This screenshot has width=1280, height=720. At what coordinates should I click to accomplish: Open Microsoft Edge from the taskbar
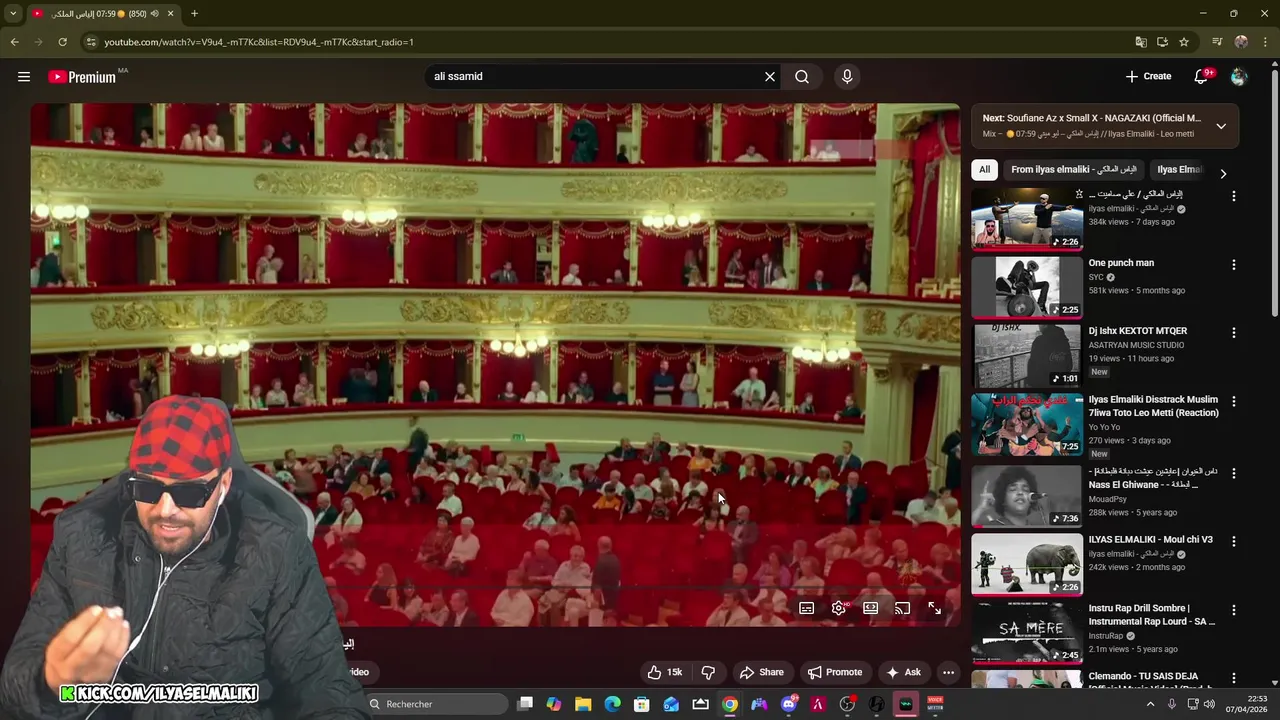pyautogui.click(x=612, y=704)
